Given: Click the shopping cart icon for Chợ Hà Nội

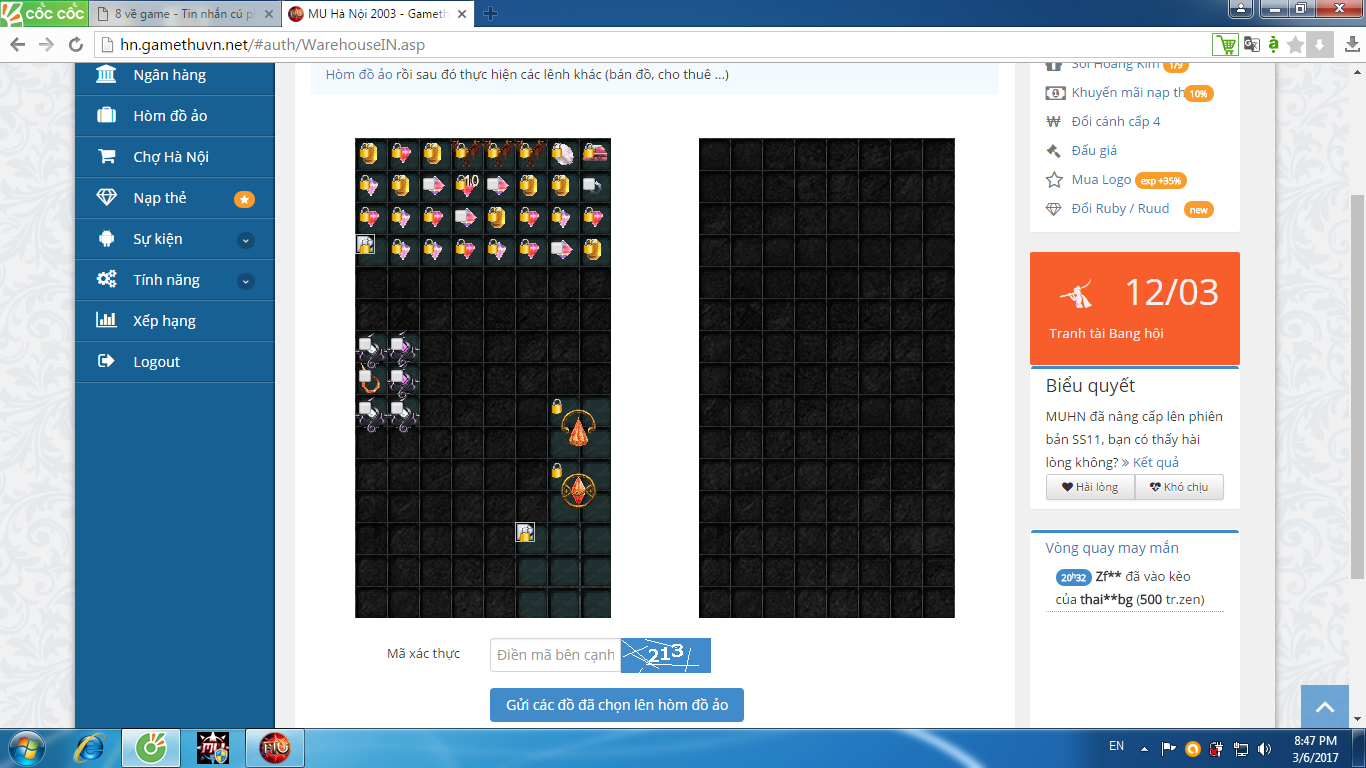Looking at the screenshot, I should click(106, 157).
